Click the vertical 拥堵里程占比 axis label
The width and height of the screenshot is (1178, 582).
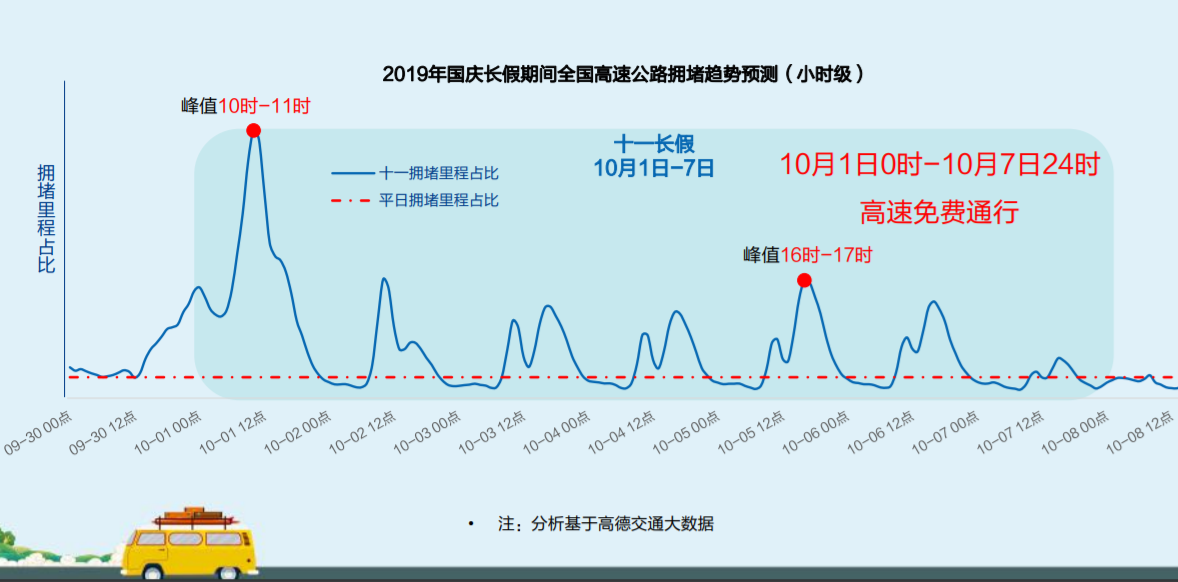tap(46, 218)
